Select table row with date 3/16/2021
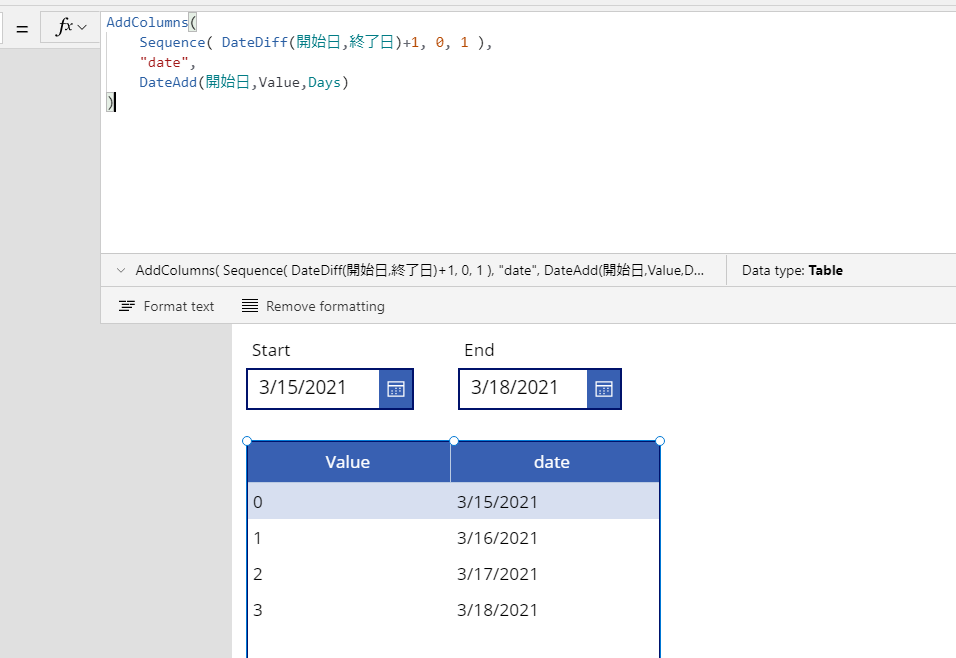Image resolution: width=956 pixels, height=658 pixels. [x=454, y=537]
